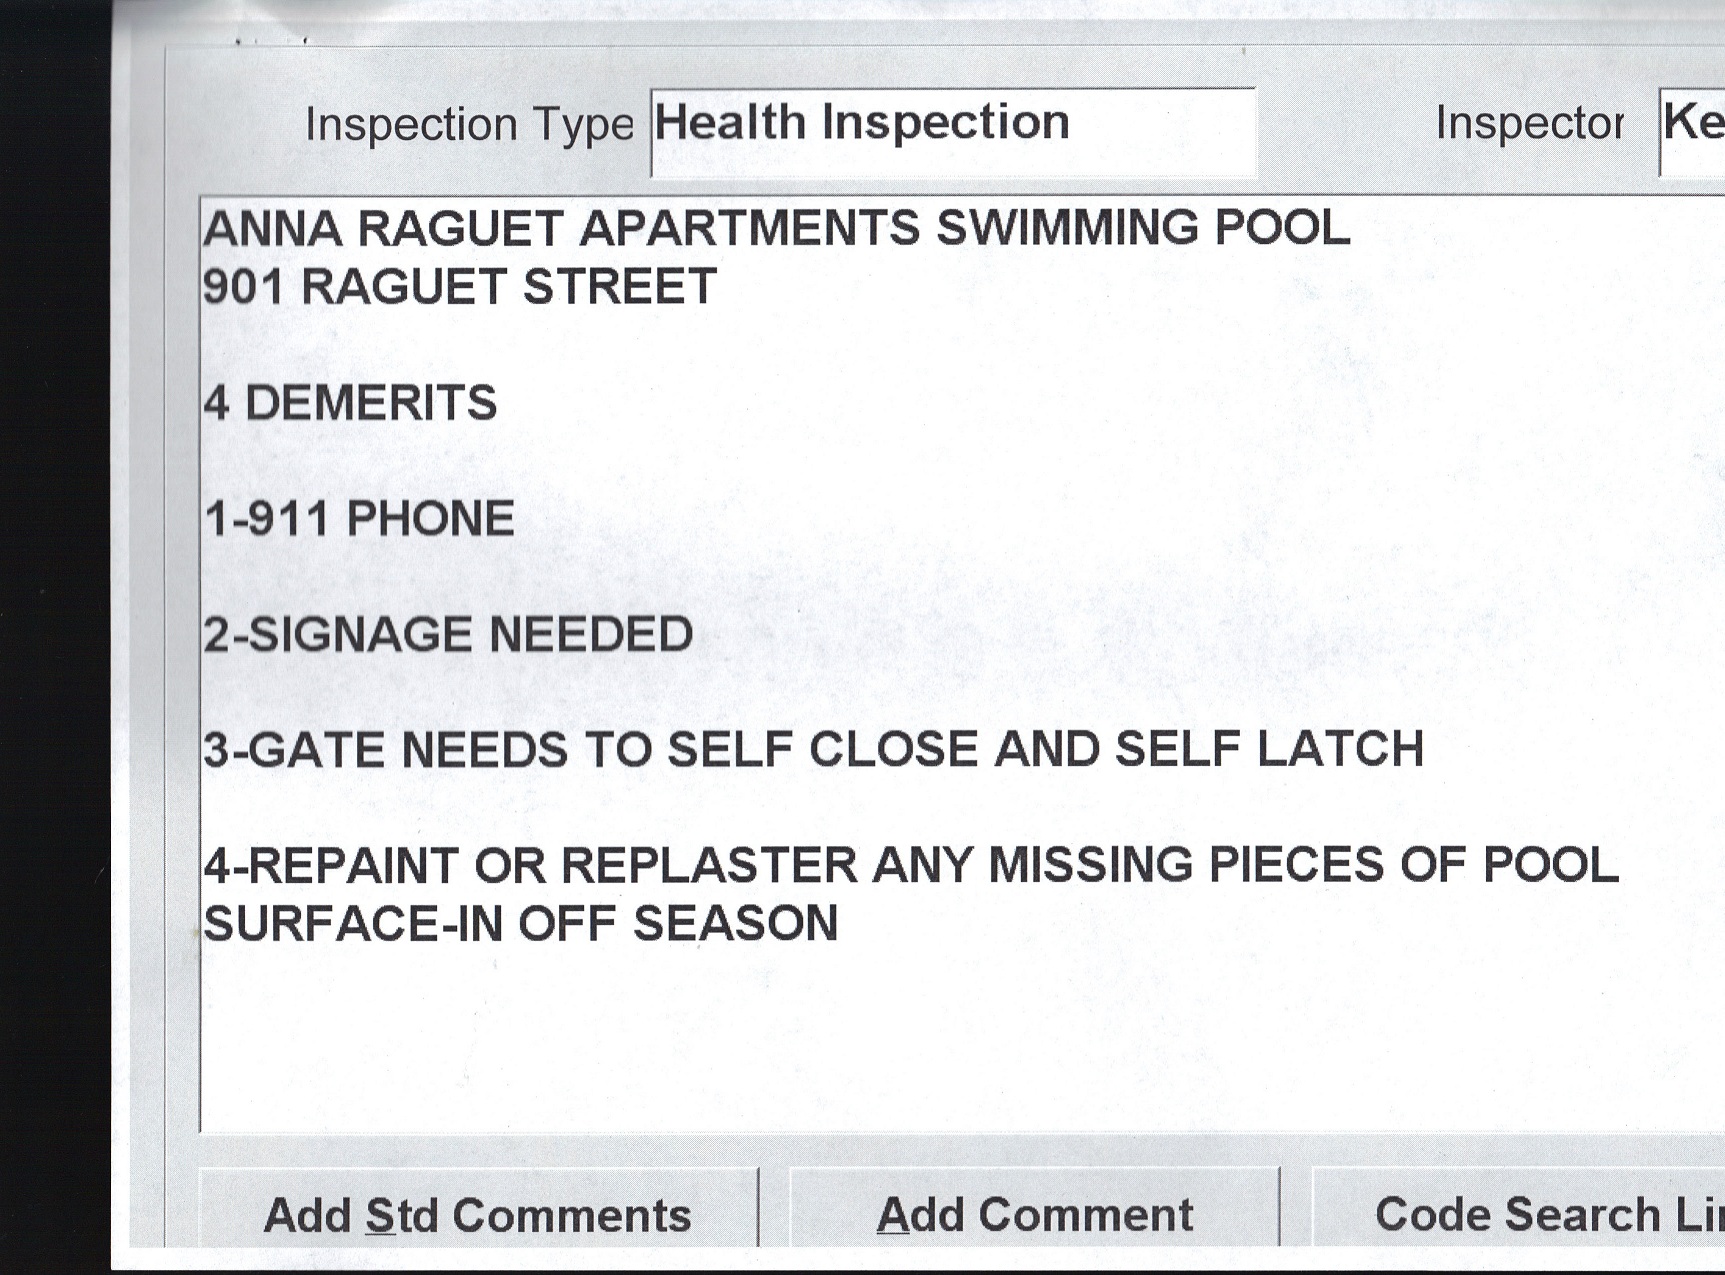Click the 4 DEMERITS line
The width and height of the screenshot is (1725, 1275).
350,403
